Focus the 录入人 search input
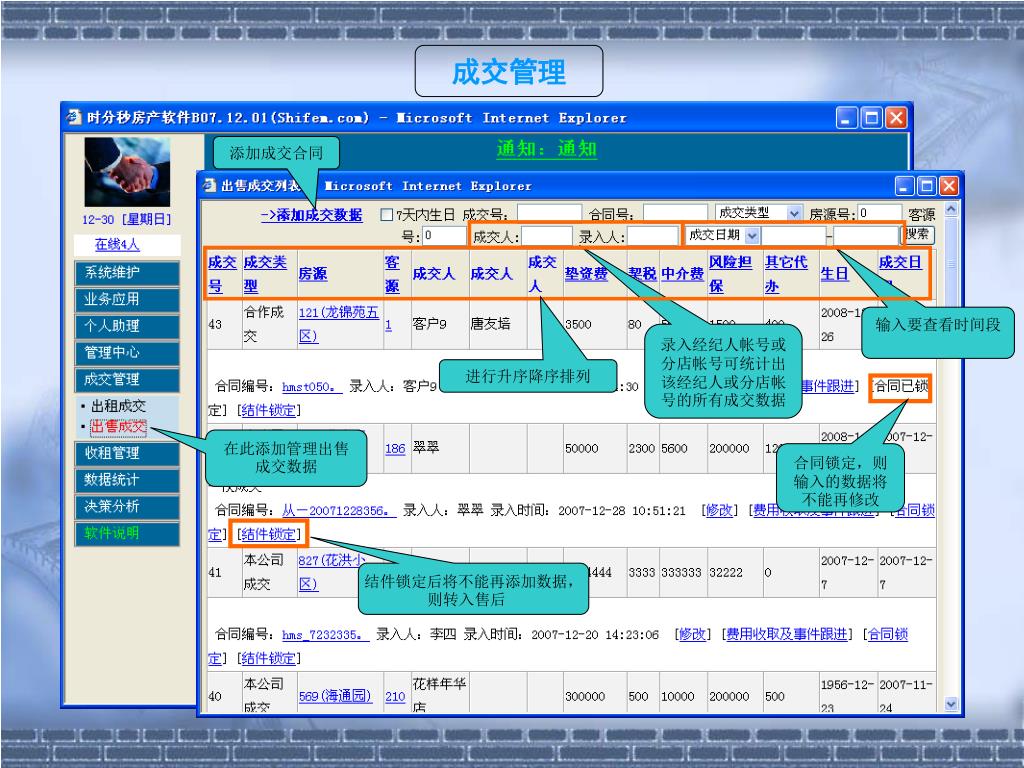 [653, 236]
